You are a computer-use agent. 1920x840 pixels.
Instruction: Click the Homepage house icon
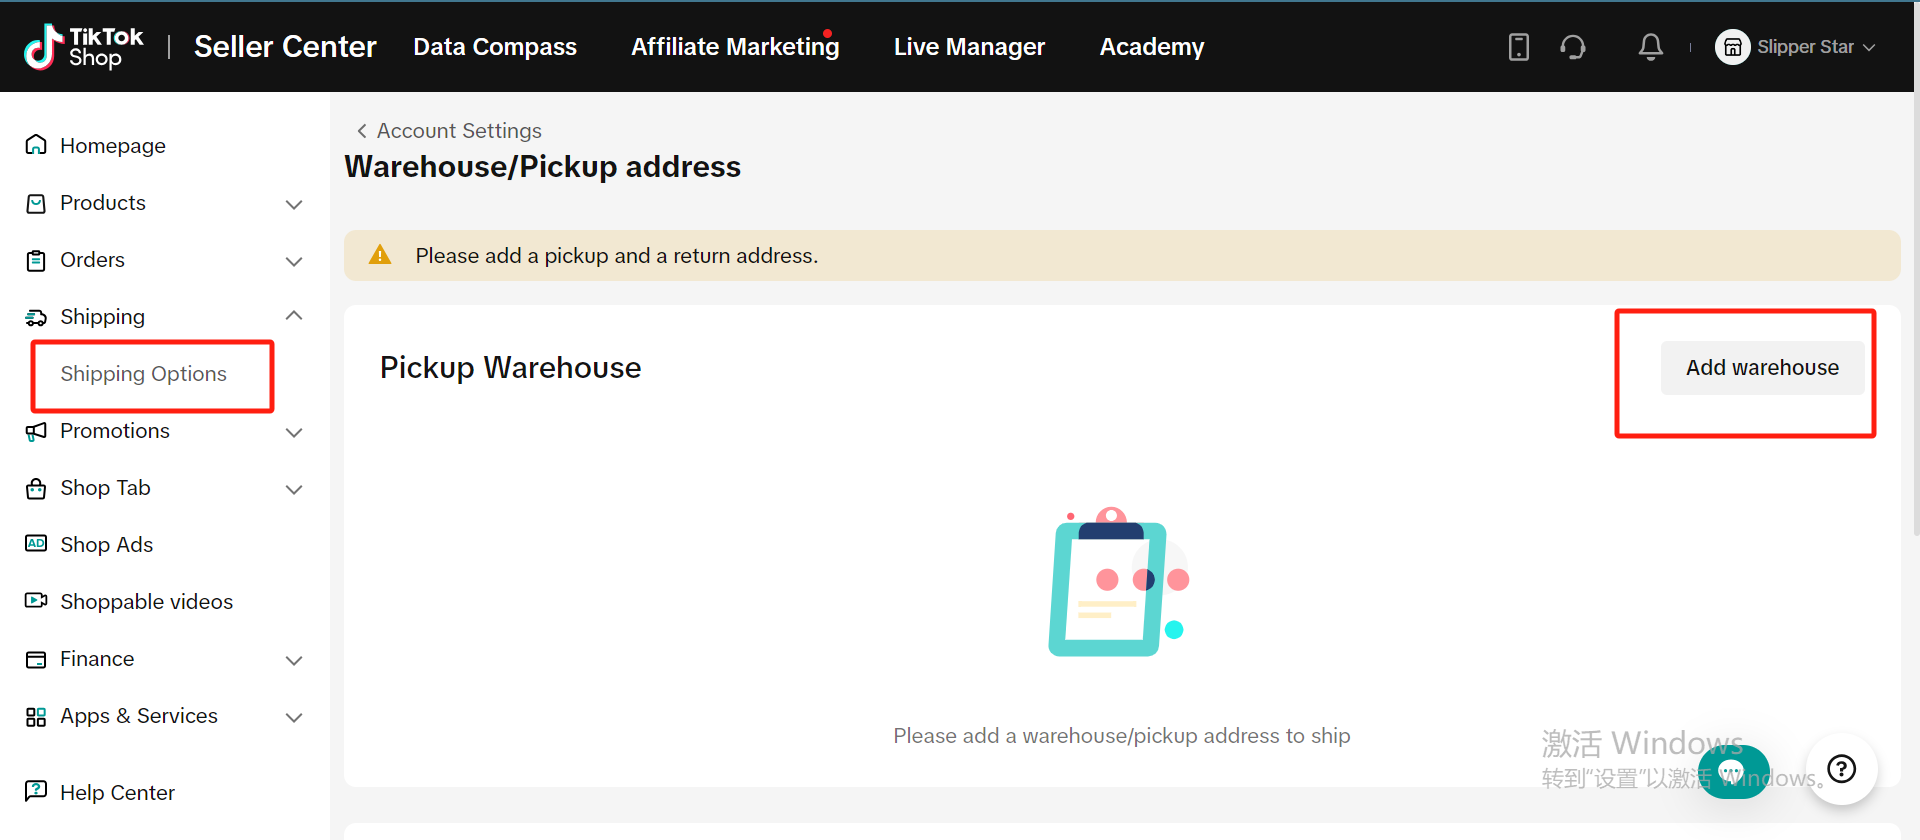point(36,146)
